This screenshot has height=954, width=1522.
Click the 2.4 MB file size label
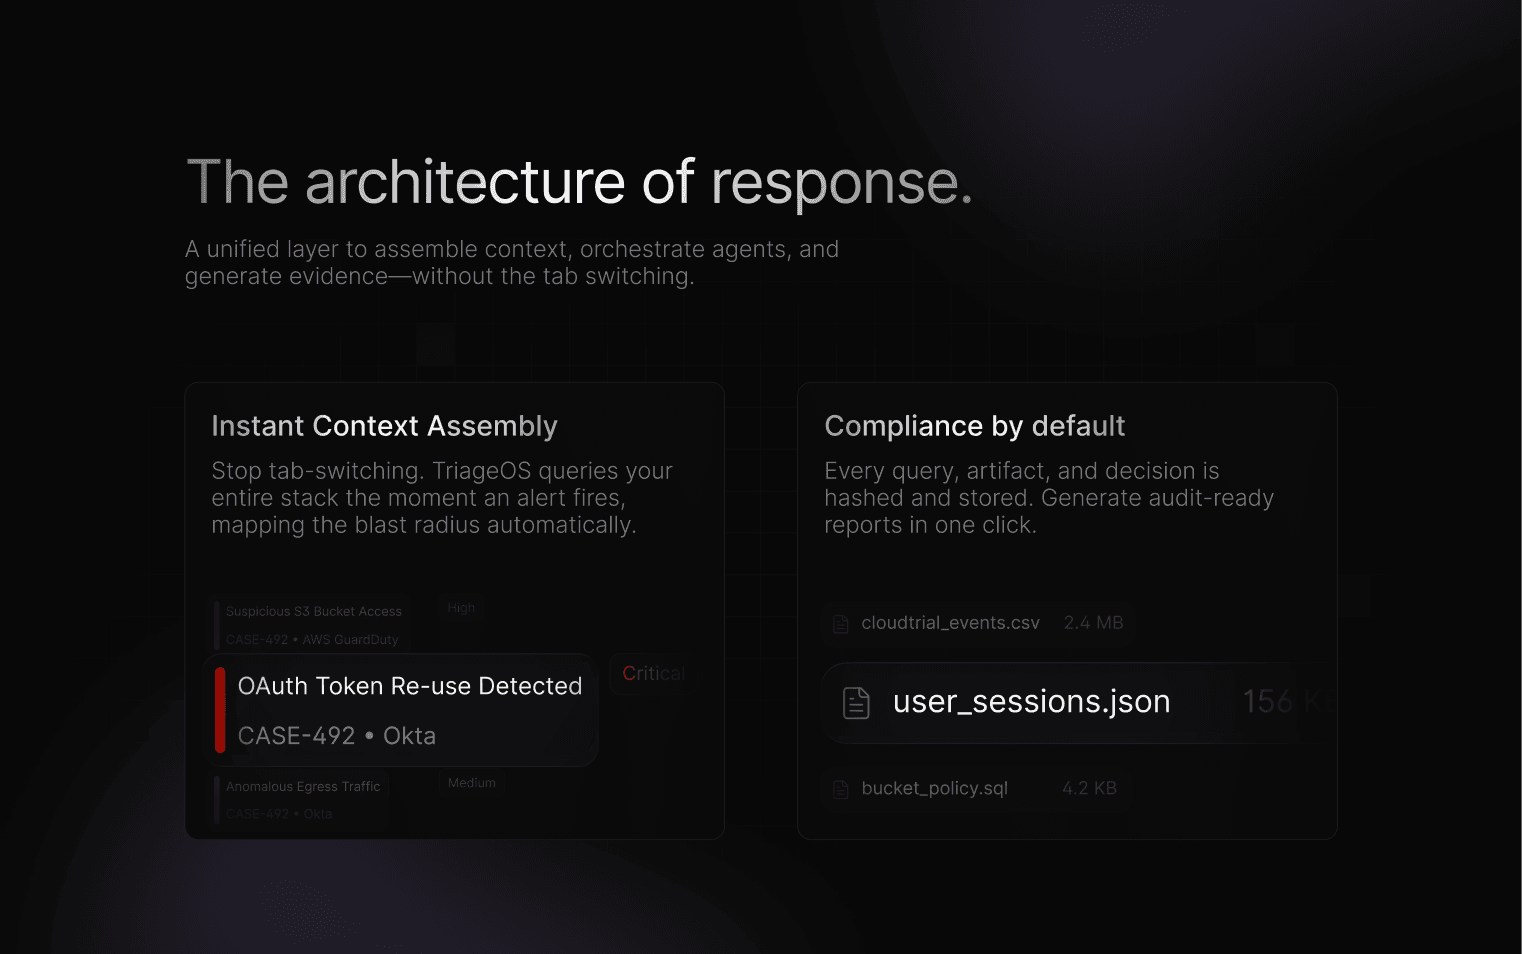[1093, 623]
